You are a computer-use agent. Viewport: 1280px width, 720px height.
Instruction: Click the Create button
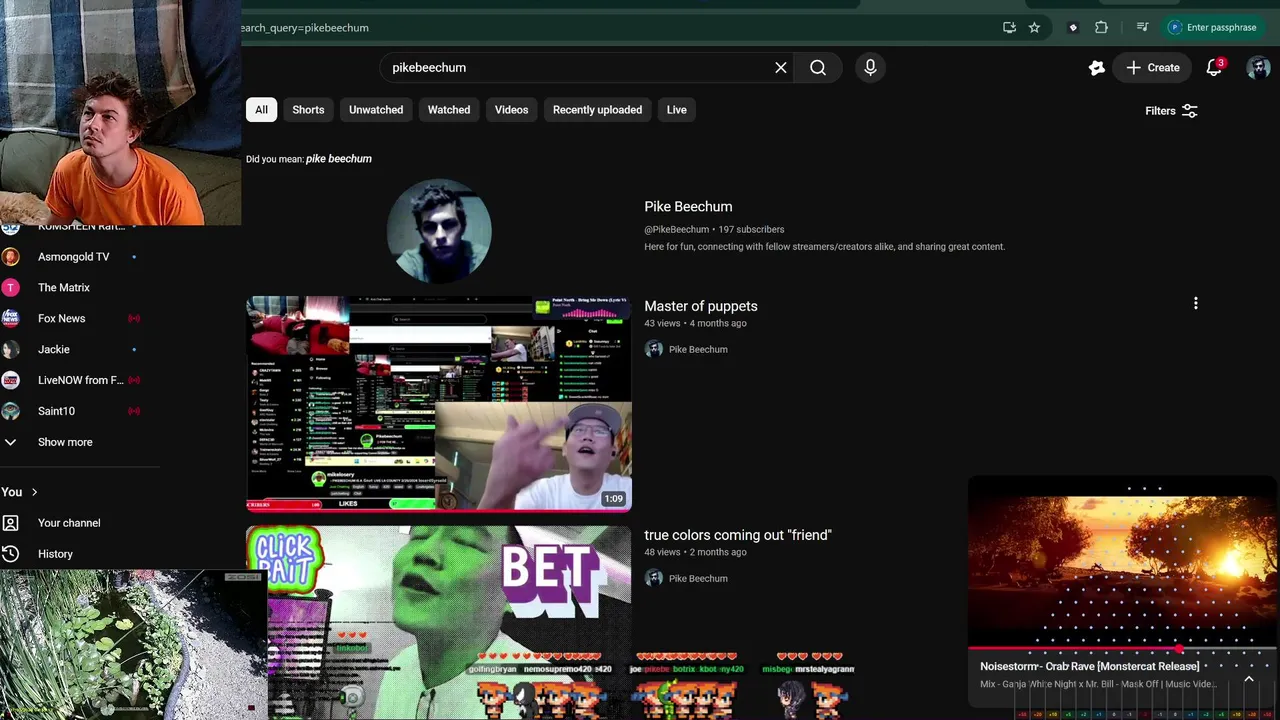tap(1152, 68)
